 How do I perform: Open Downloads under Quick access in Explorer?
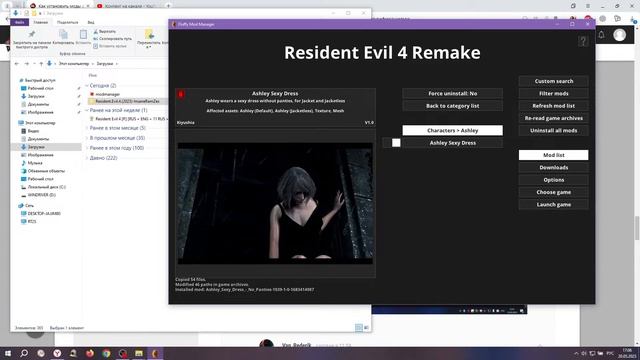(x=36, y=96)
